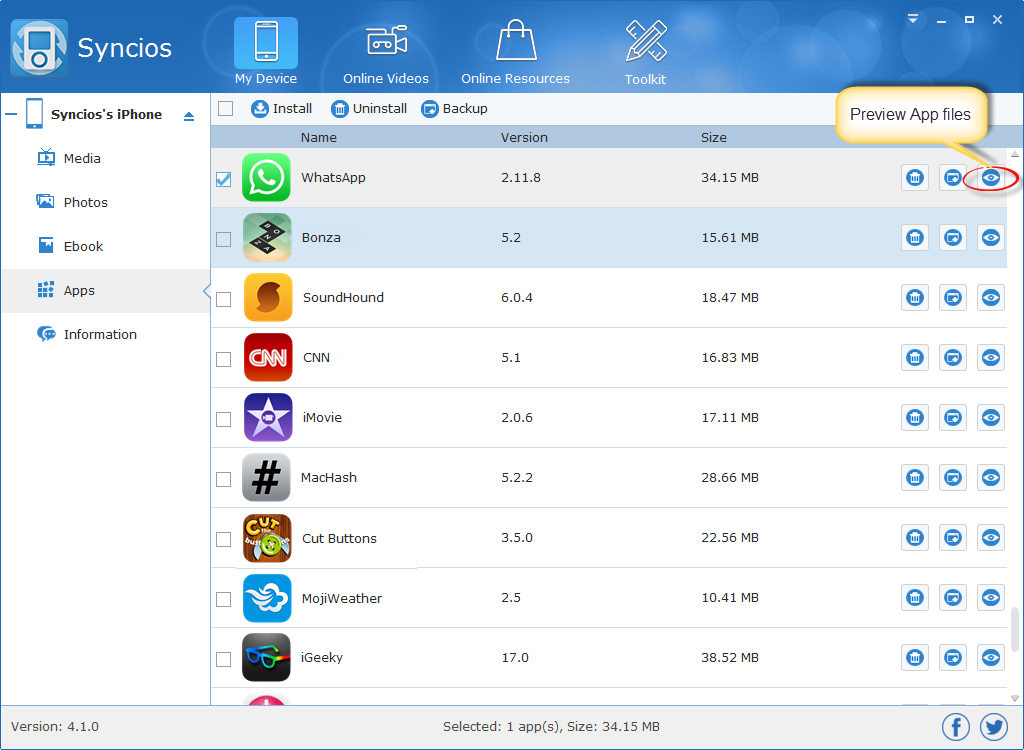Image resolution: width=1024 pixels, height=750 pixels.
Task: Preview CNN app files via eye icon
Action: click(x=991, y=357)
